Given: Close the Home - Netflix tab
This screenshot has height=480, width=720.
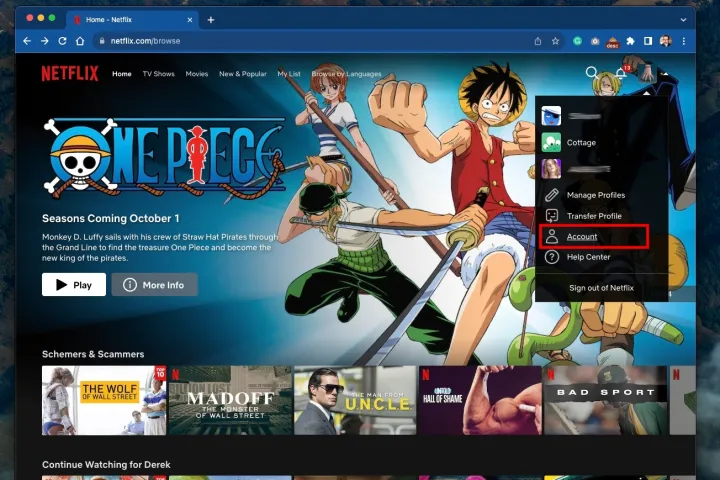Looking at the screenshot, I should (x=190, y=20).
